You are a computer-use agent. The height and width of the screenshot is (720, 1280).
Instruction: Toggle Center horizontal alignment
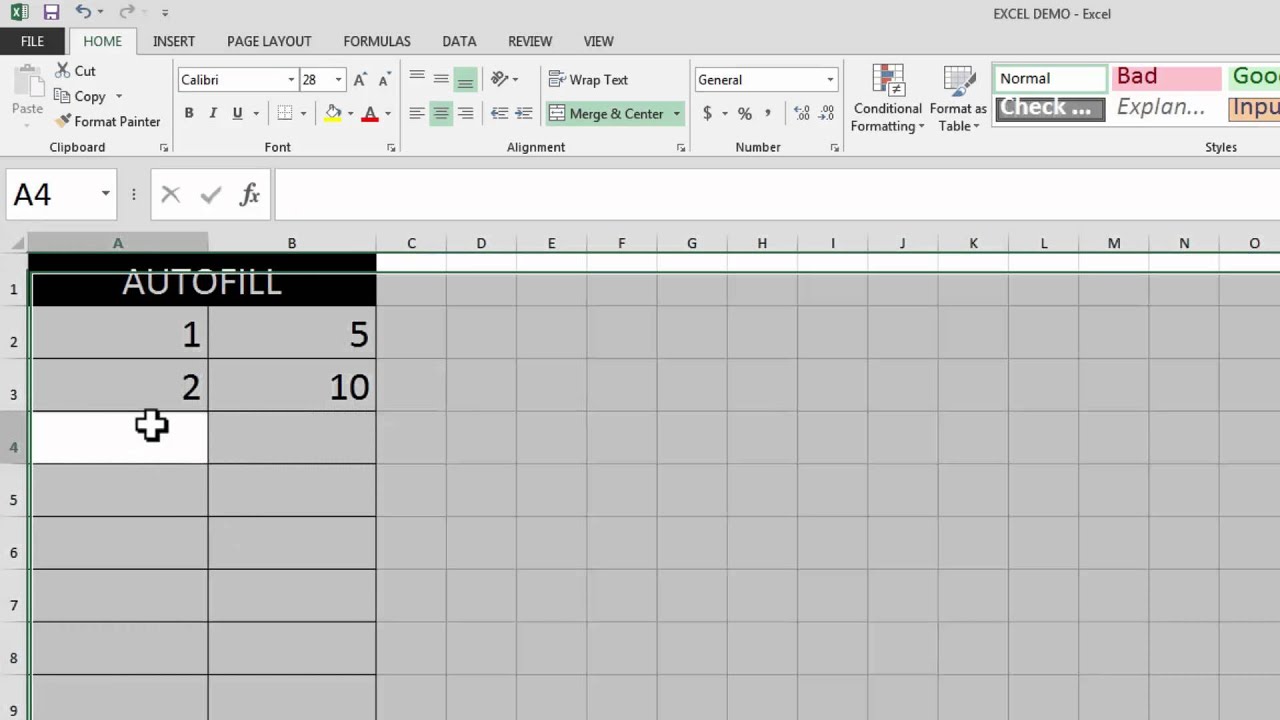[441, 113]
